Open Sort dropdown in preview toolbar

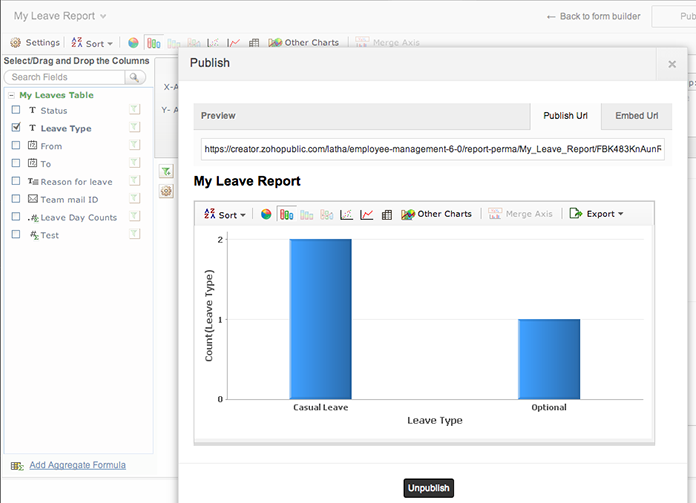[226, 214]
